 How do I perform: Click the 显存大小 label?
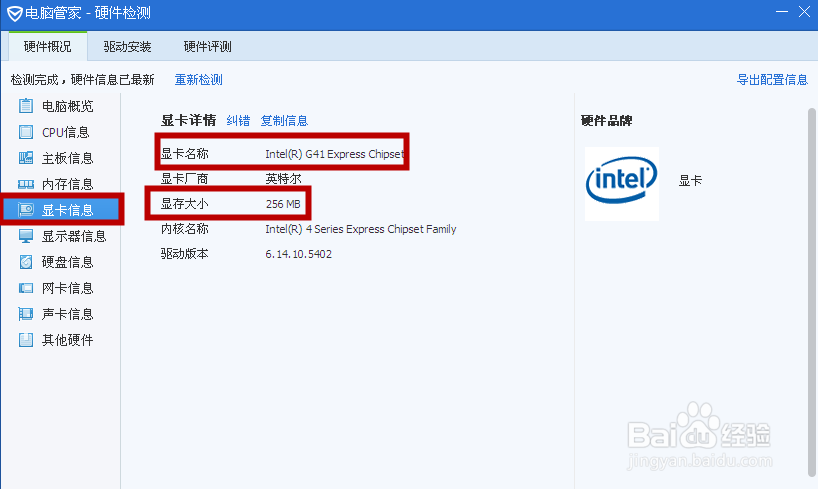pos(185,204)
